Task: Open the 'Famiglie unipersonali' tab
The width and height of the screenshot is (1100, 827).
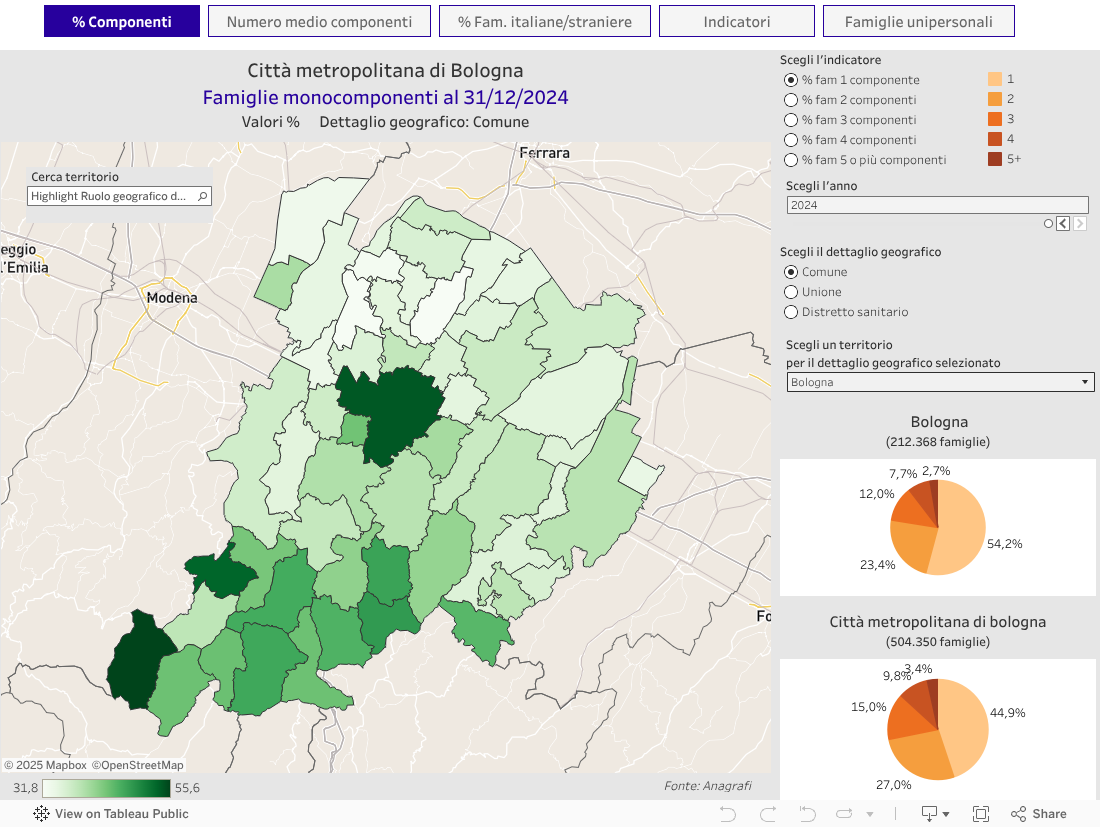Action: pyautogui.click(x=918, y=21)
